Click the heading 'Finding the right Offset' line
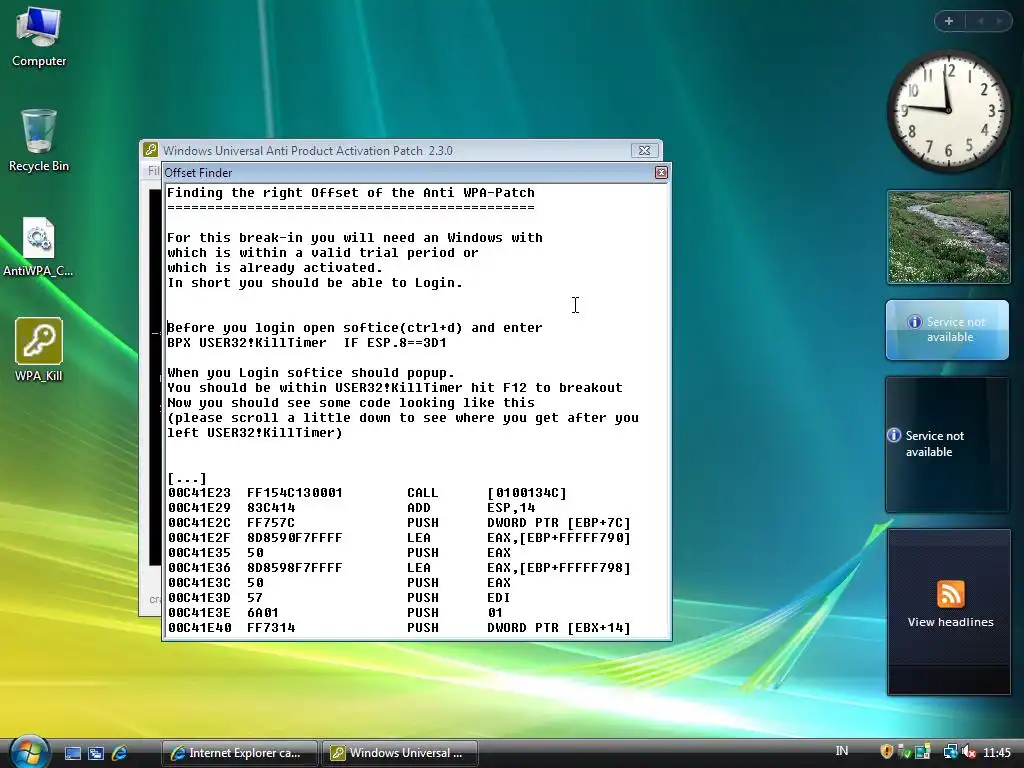This screenshot has height=768, width=1024. 351,193
